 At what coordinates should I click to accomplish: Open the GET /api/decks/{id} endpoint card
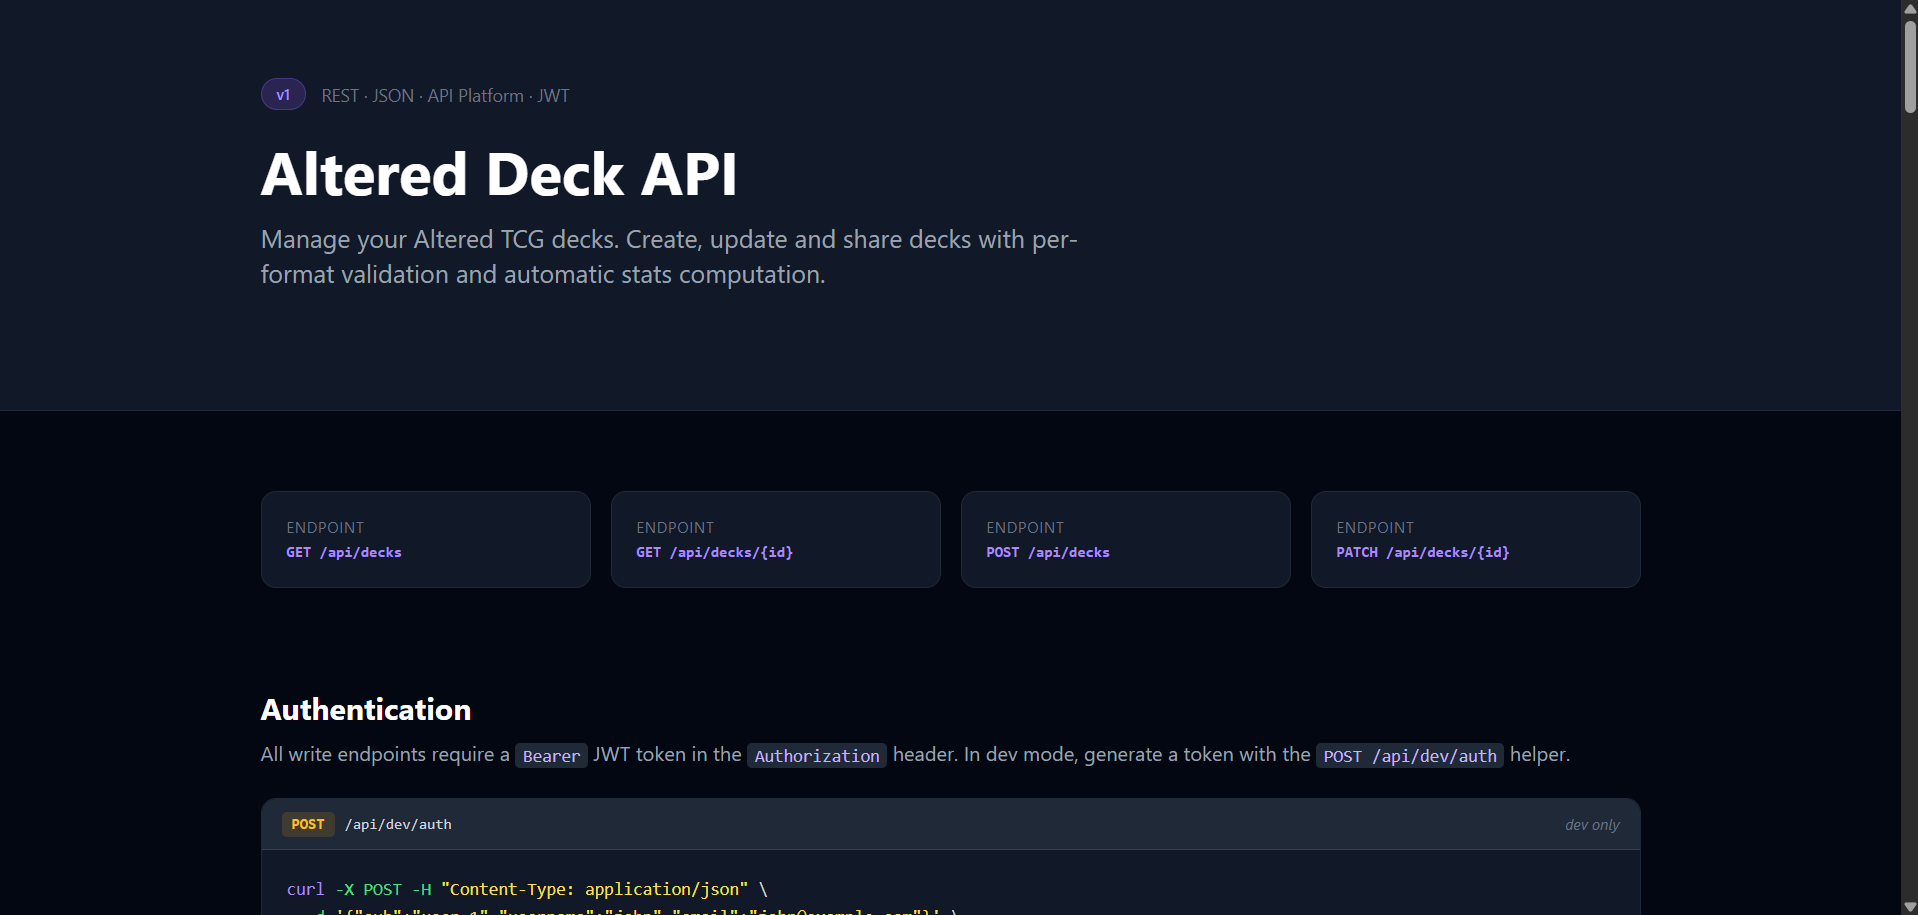click(x=775, y=539)
